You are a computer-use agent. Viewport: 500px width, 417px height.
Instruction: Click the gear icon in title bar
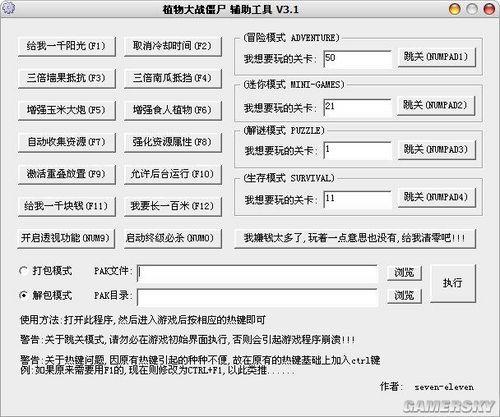pos(9,8)
